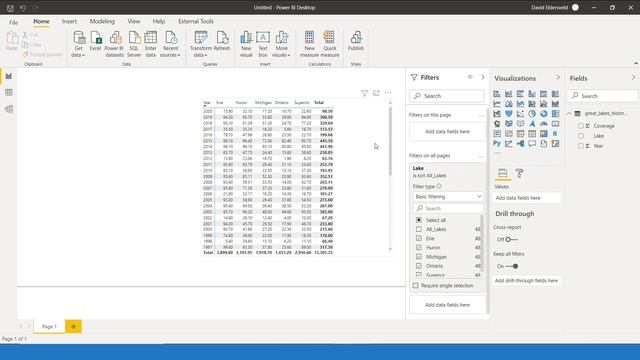Select the Pie chart visualization

coord(532,113)
